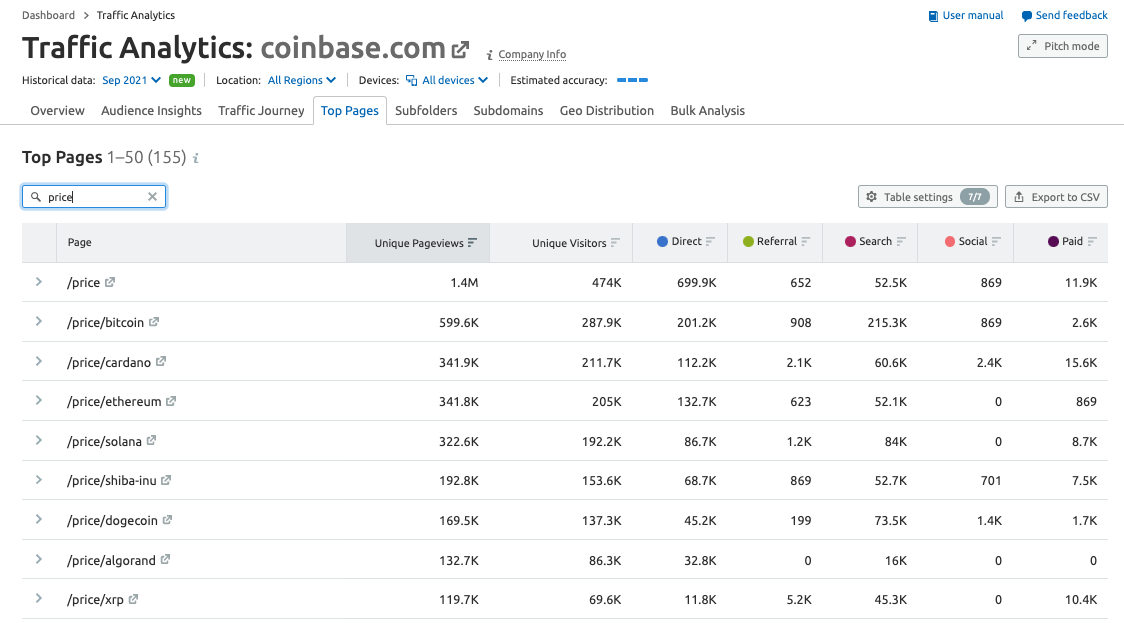1124x623 pixels.
Task: Click the 215.3K search traffic cell
Action: [x=887, y=323]
